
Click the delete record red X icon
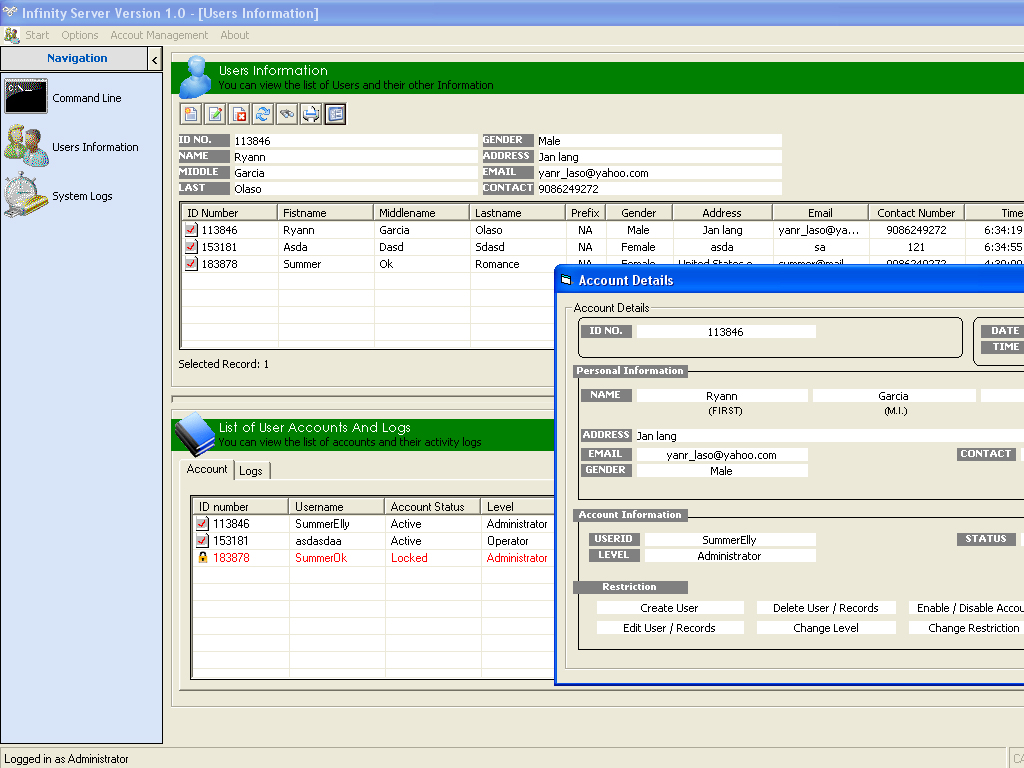(238, 114)
